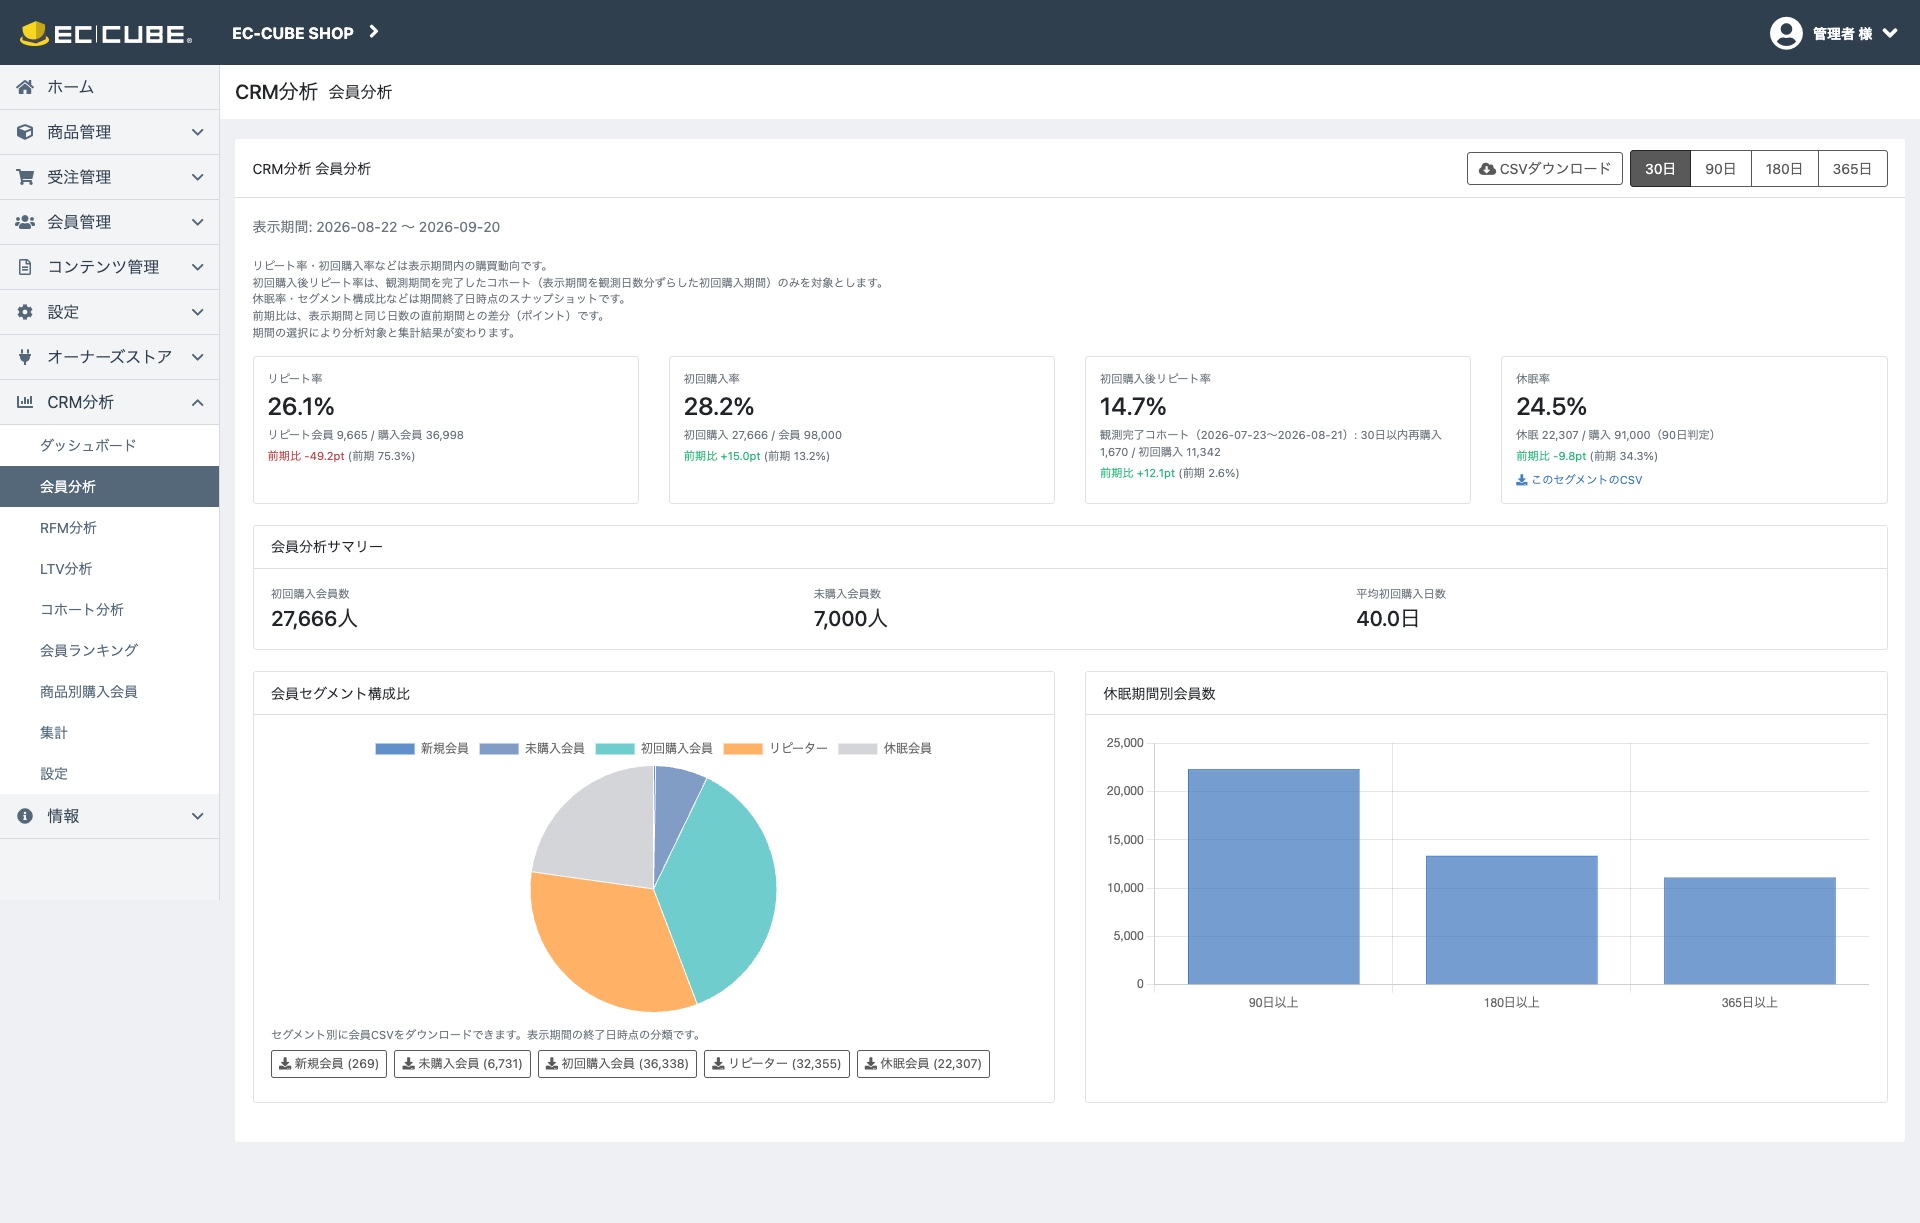Select the 30日 period button
Image resolution: width=1920 pixels, height=1223 pixels.
click(x=1660, y=169)
